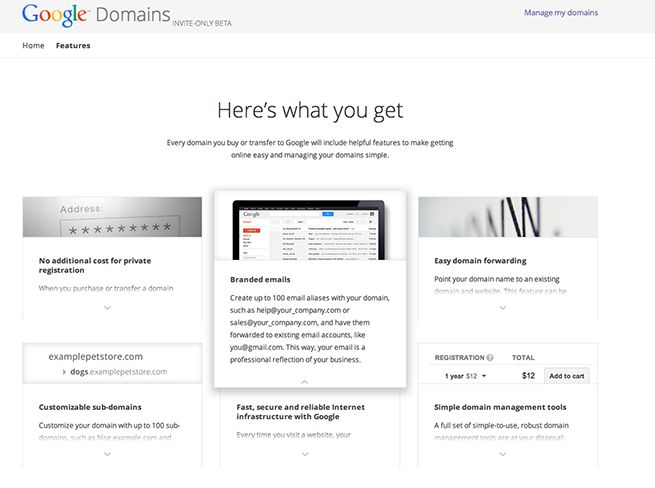Viewport: 655px width, 488px height.
Task: Click the Simple domain management tools heading
Action: tap(500, 407)
